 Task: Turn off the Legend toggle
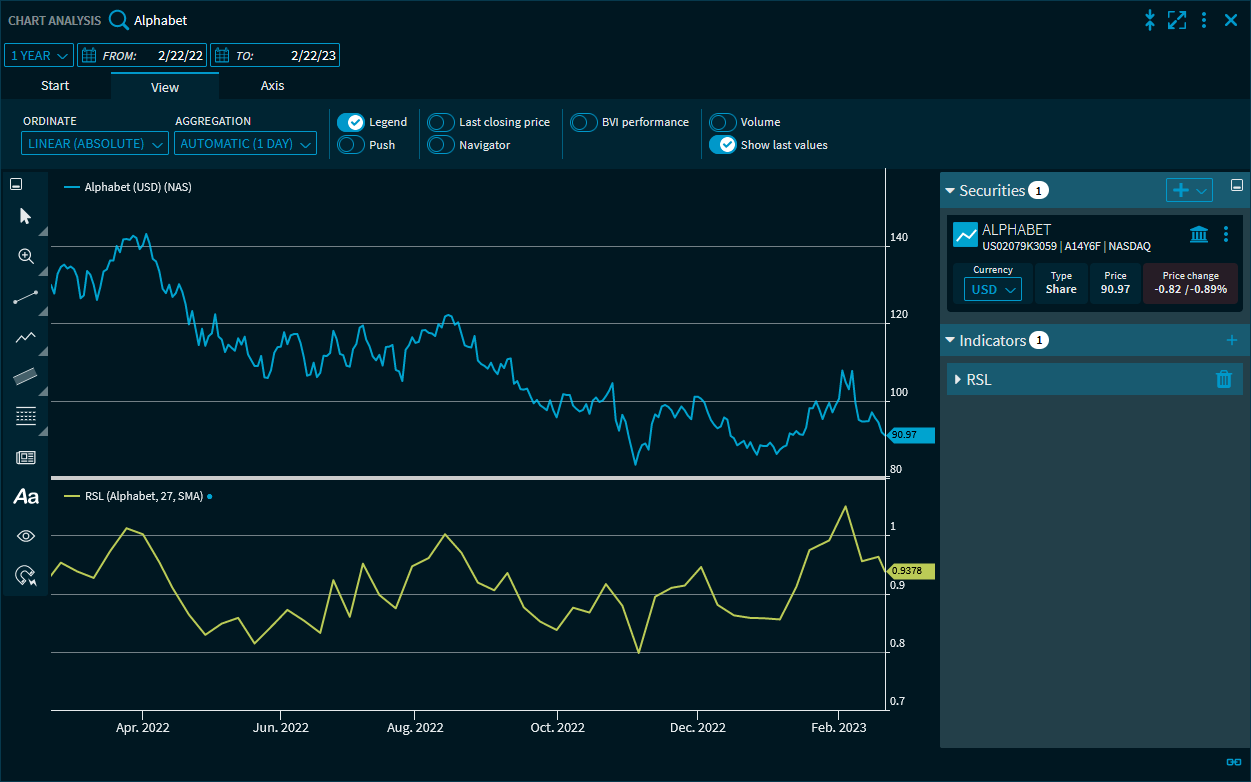point(350,122)
